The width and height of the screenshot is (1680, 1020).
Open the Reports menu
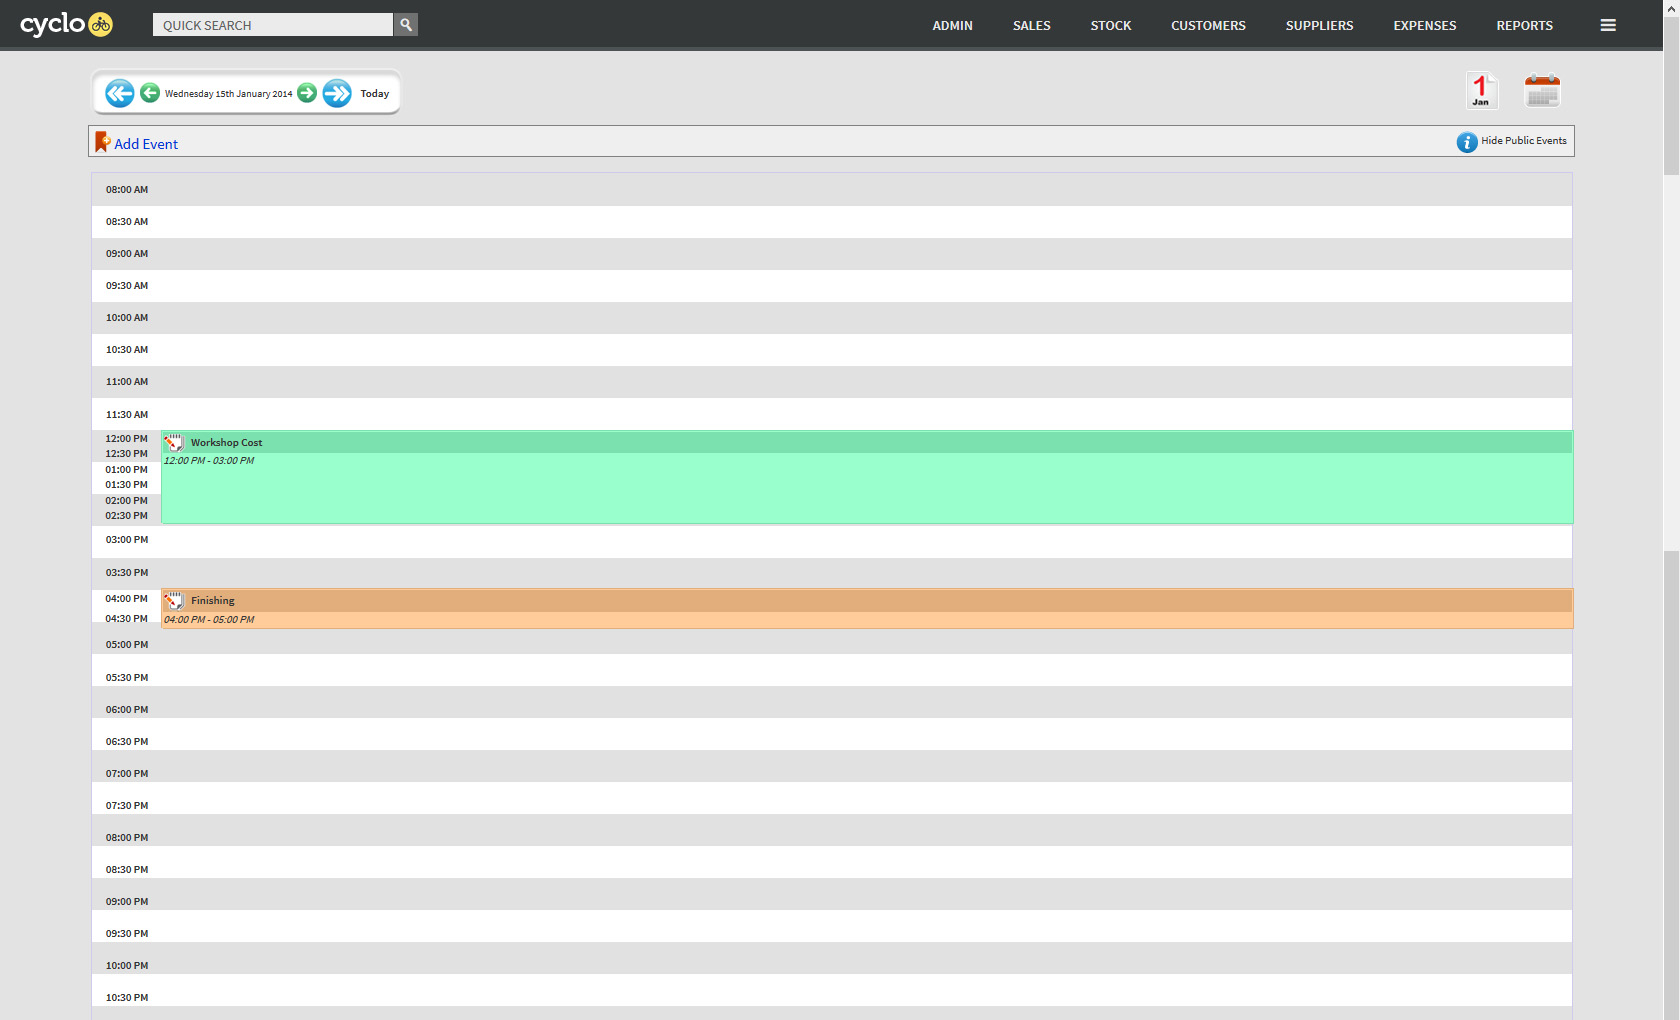1524,26
